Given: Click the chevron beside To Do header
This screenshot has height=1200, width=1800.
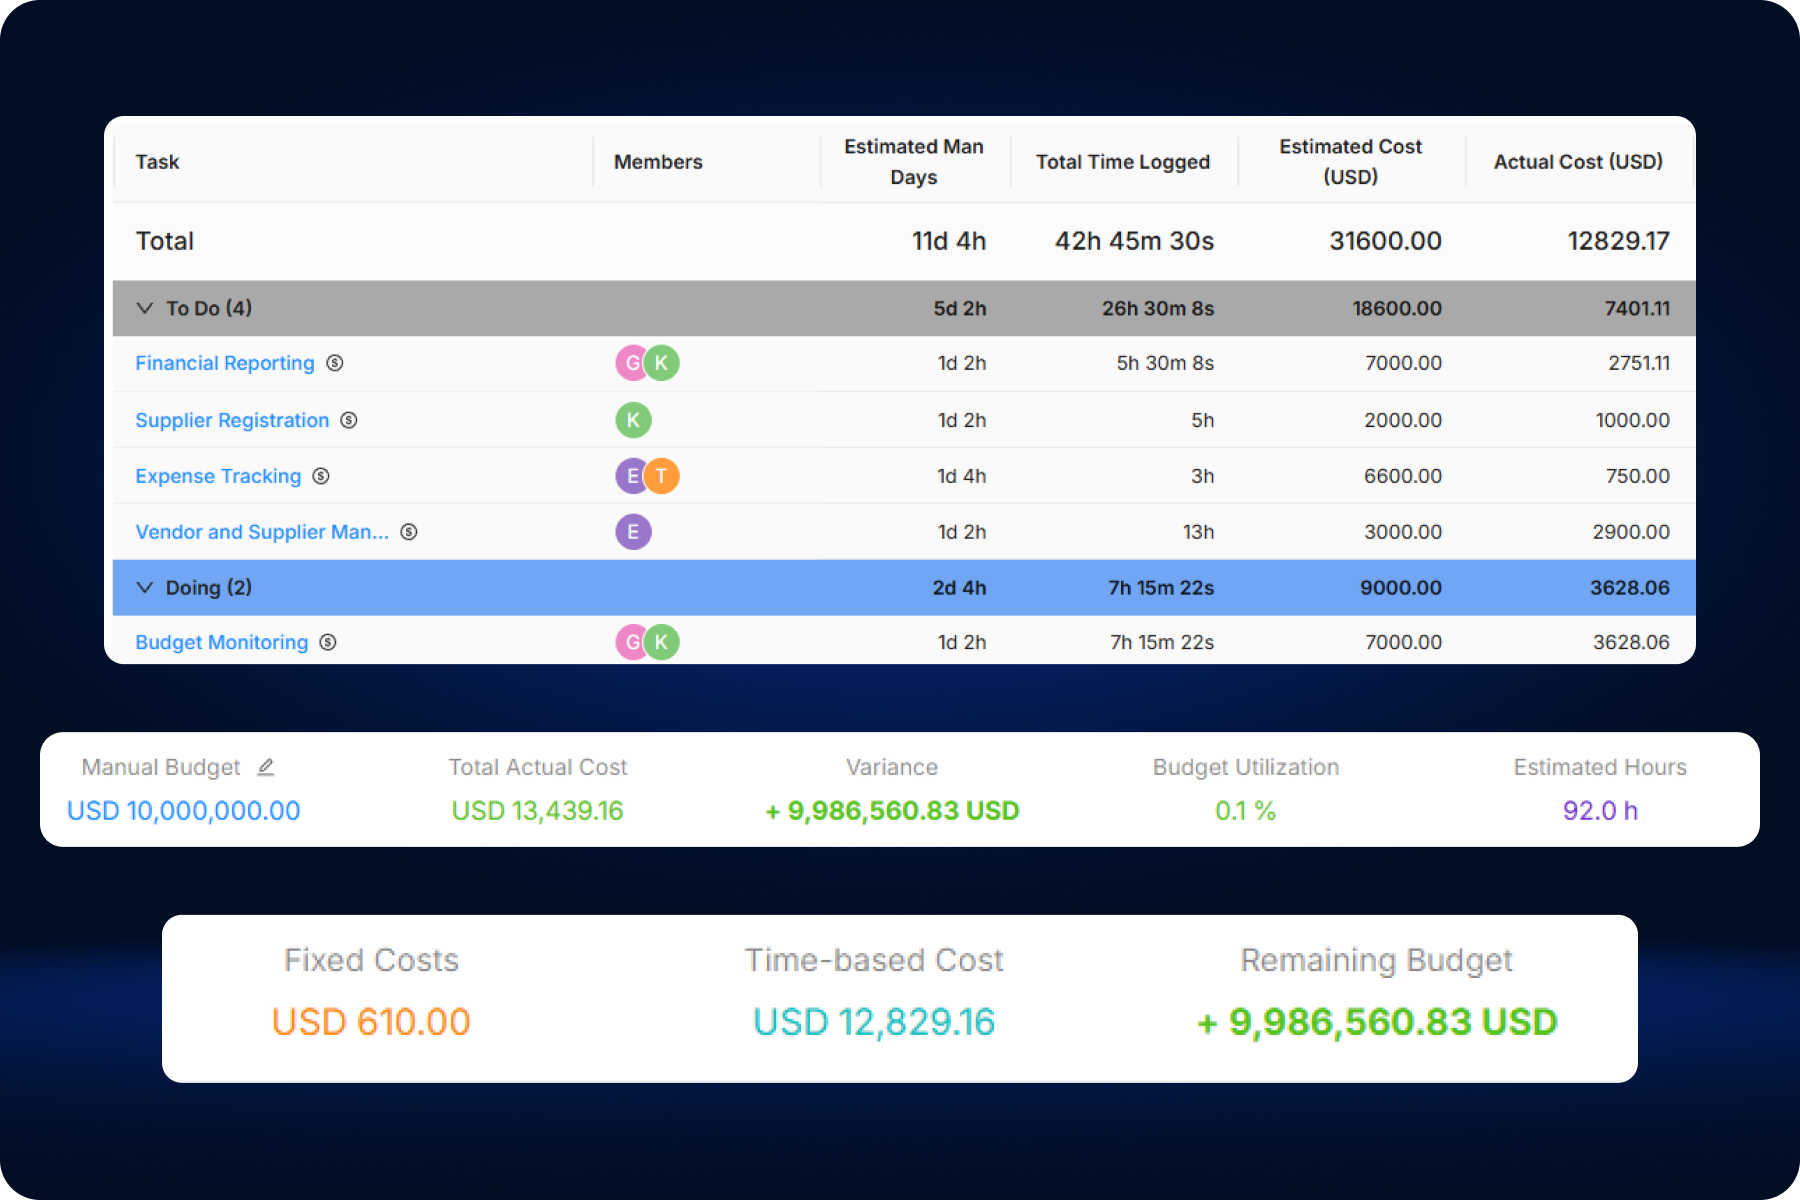Looking at the screenshot, I should click(x=144, y=308).
